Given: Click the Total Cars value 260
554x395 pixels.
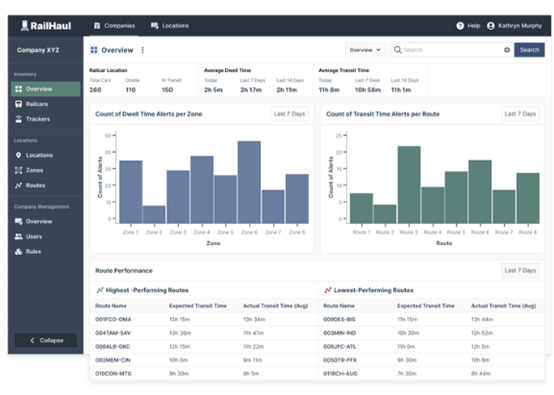Looking at the screenshot, I should (95, 90).
